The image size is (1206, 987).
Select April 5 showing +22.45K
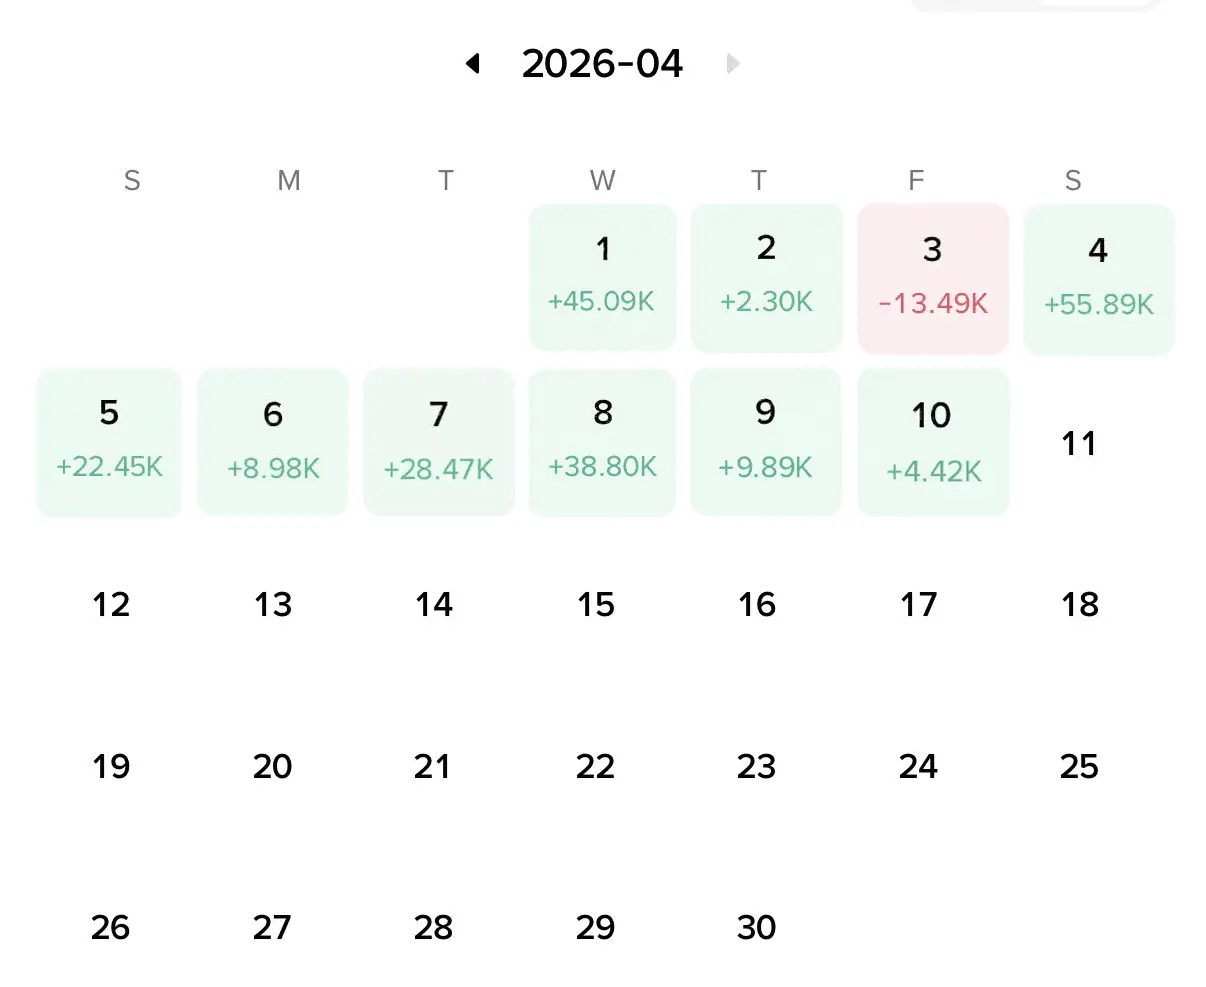109,442
